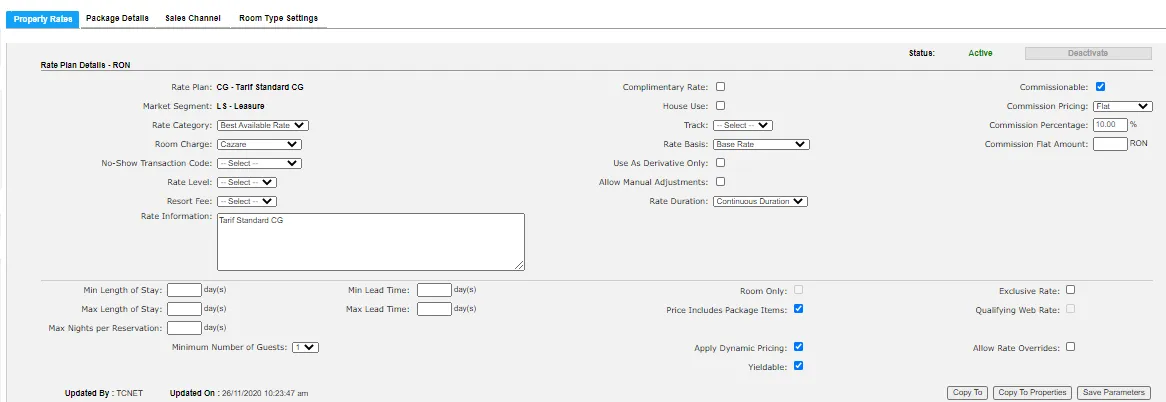
Task: Select rate plan name CG - Tarif Standard CG
Action: [x=260, y=87]
